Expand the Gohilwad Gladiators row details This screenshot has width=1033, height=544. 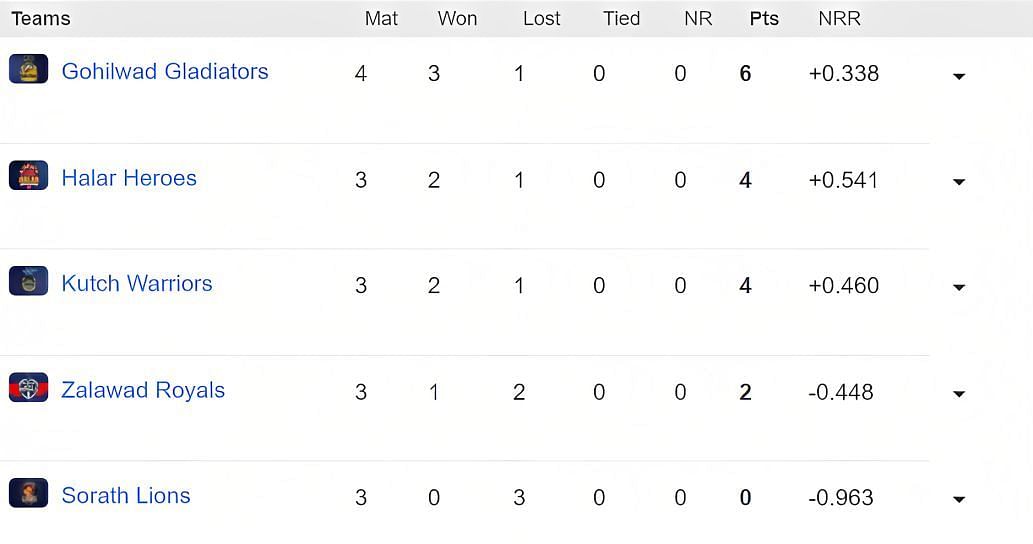[x=959, y=76]
